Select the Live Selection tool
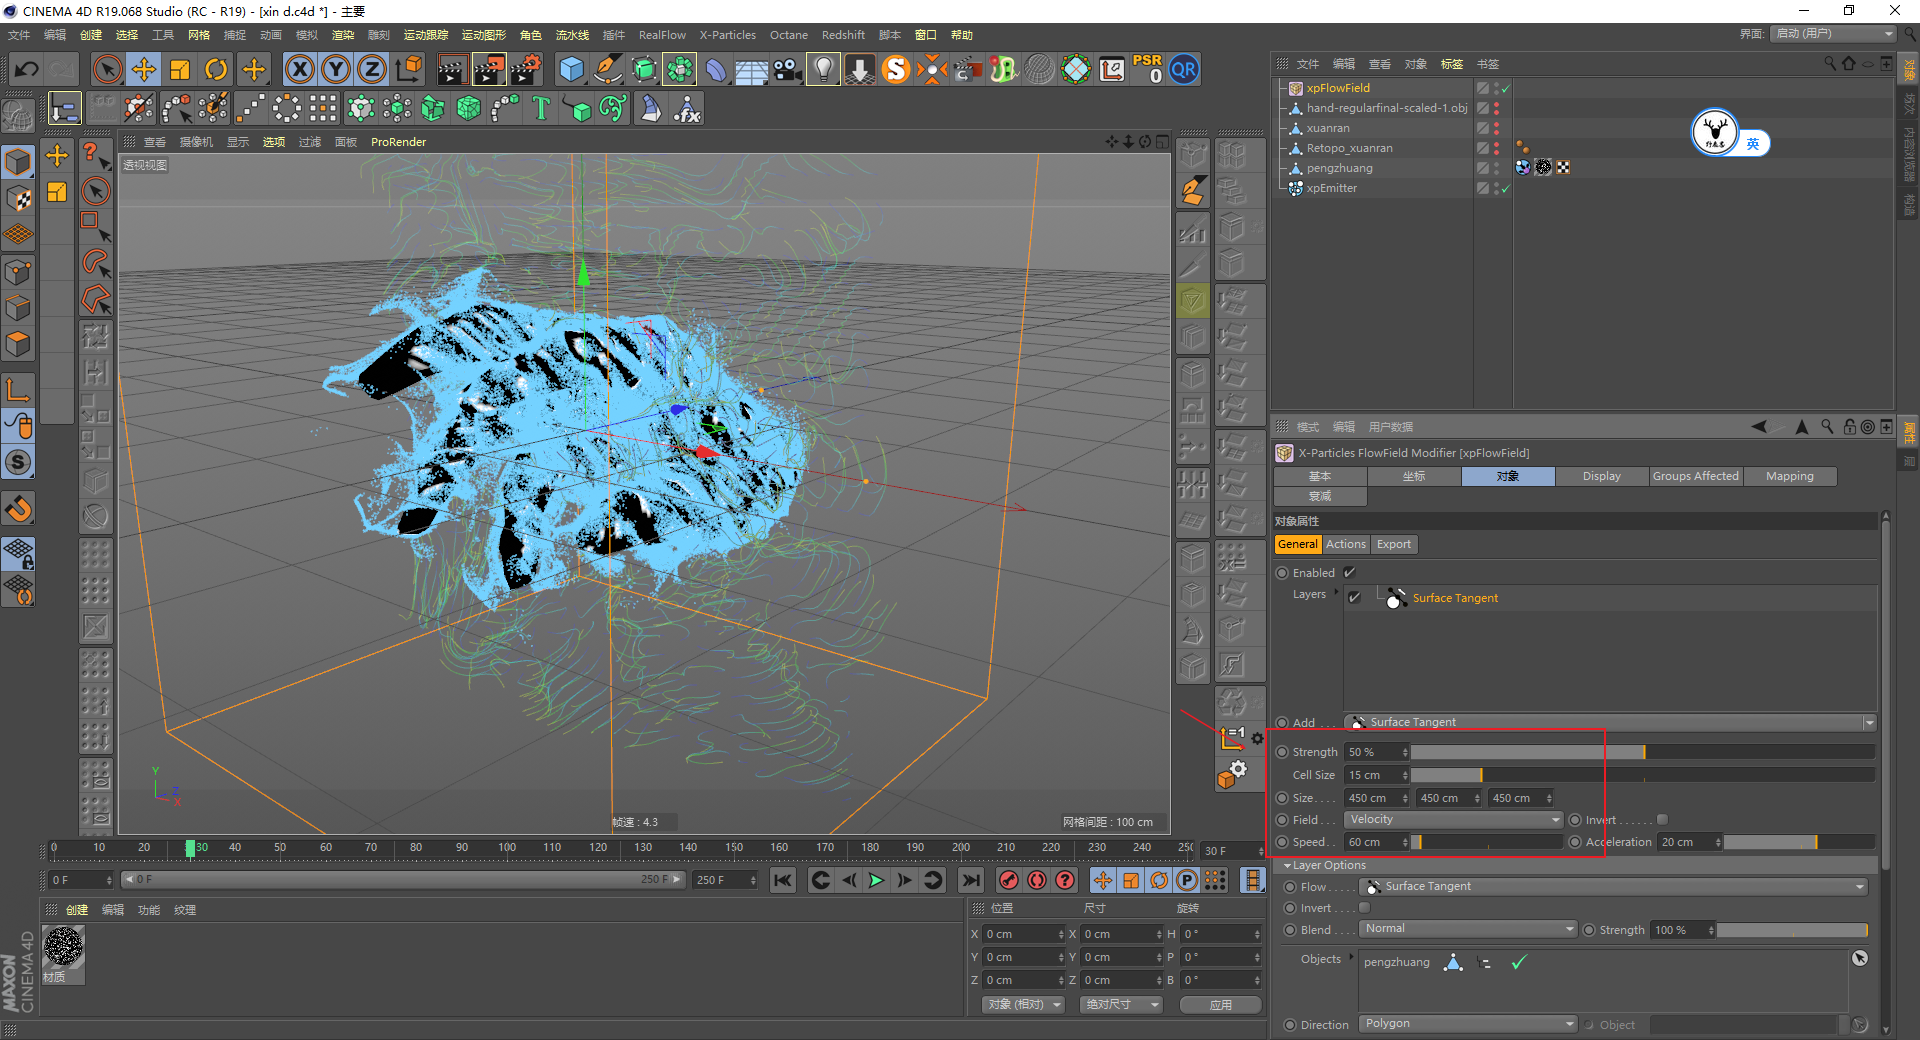 107,69
